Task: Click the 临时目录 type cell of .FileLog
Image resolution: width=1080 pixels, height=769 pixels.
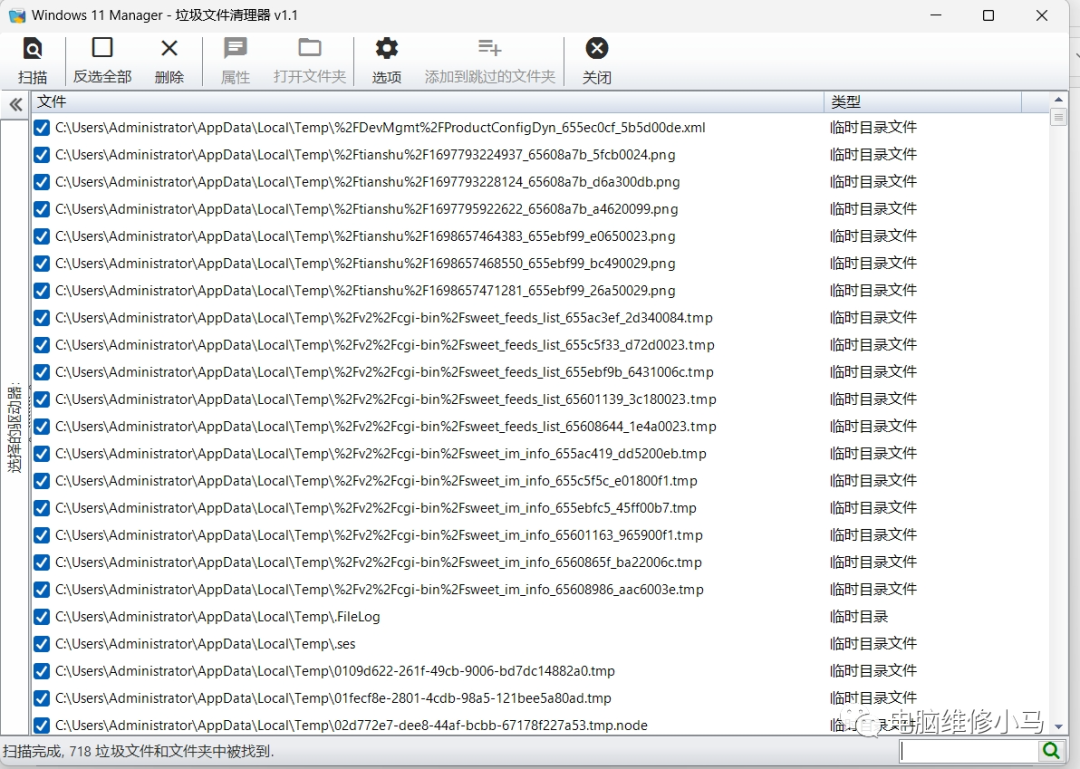Action: pyautogui.click(x=859, y=617)
